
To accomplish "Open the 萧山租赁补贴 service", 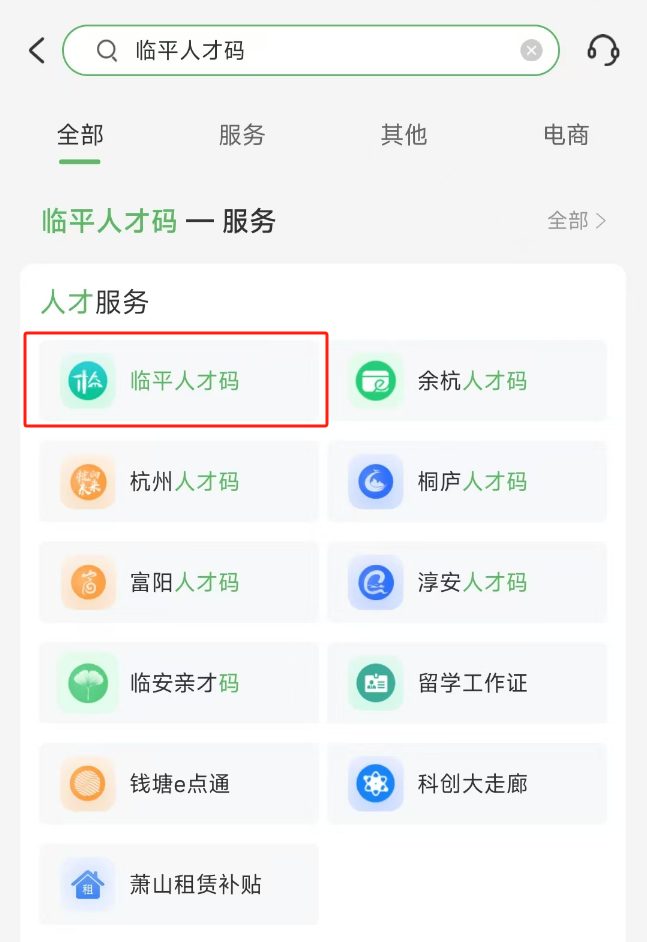I will point(179,885).
